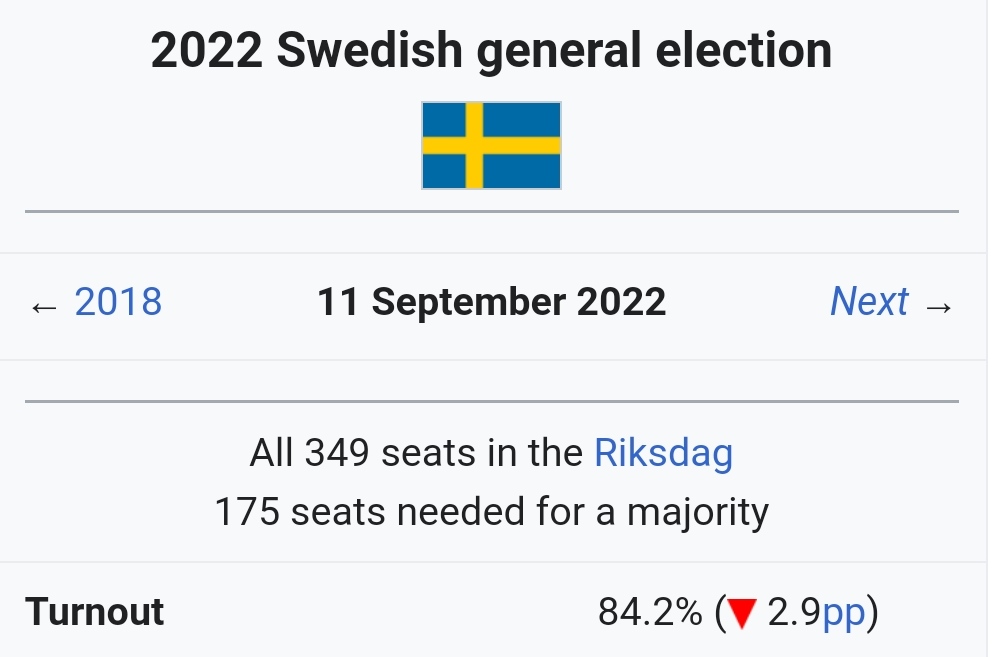The height and width of the screenshot is (657, 999).
Task: Open the Riksdag link
Action: pyautogui.click(x=663, y=454)
